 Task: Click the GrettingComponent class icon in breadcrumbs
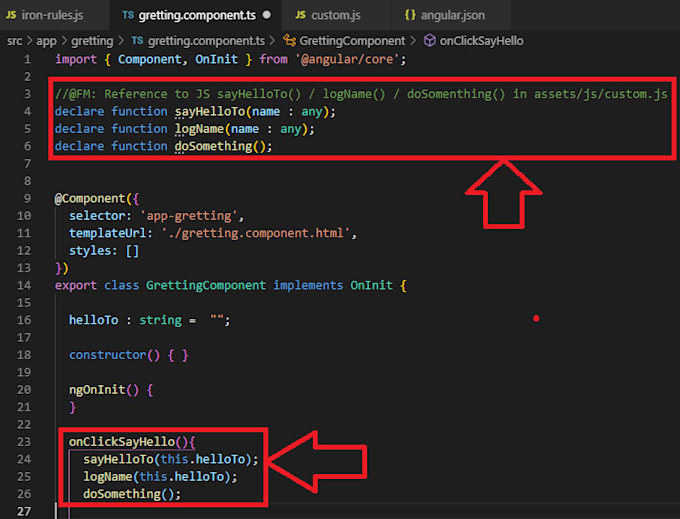click(289, 41)
